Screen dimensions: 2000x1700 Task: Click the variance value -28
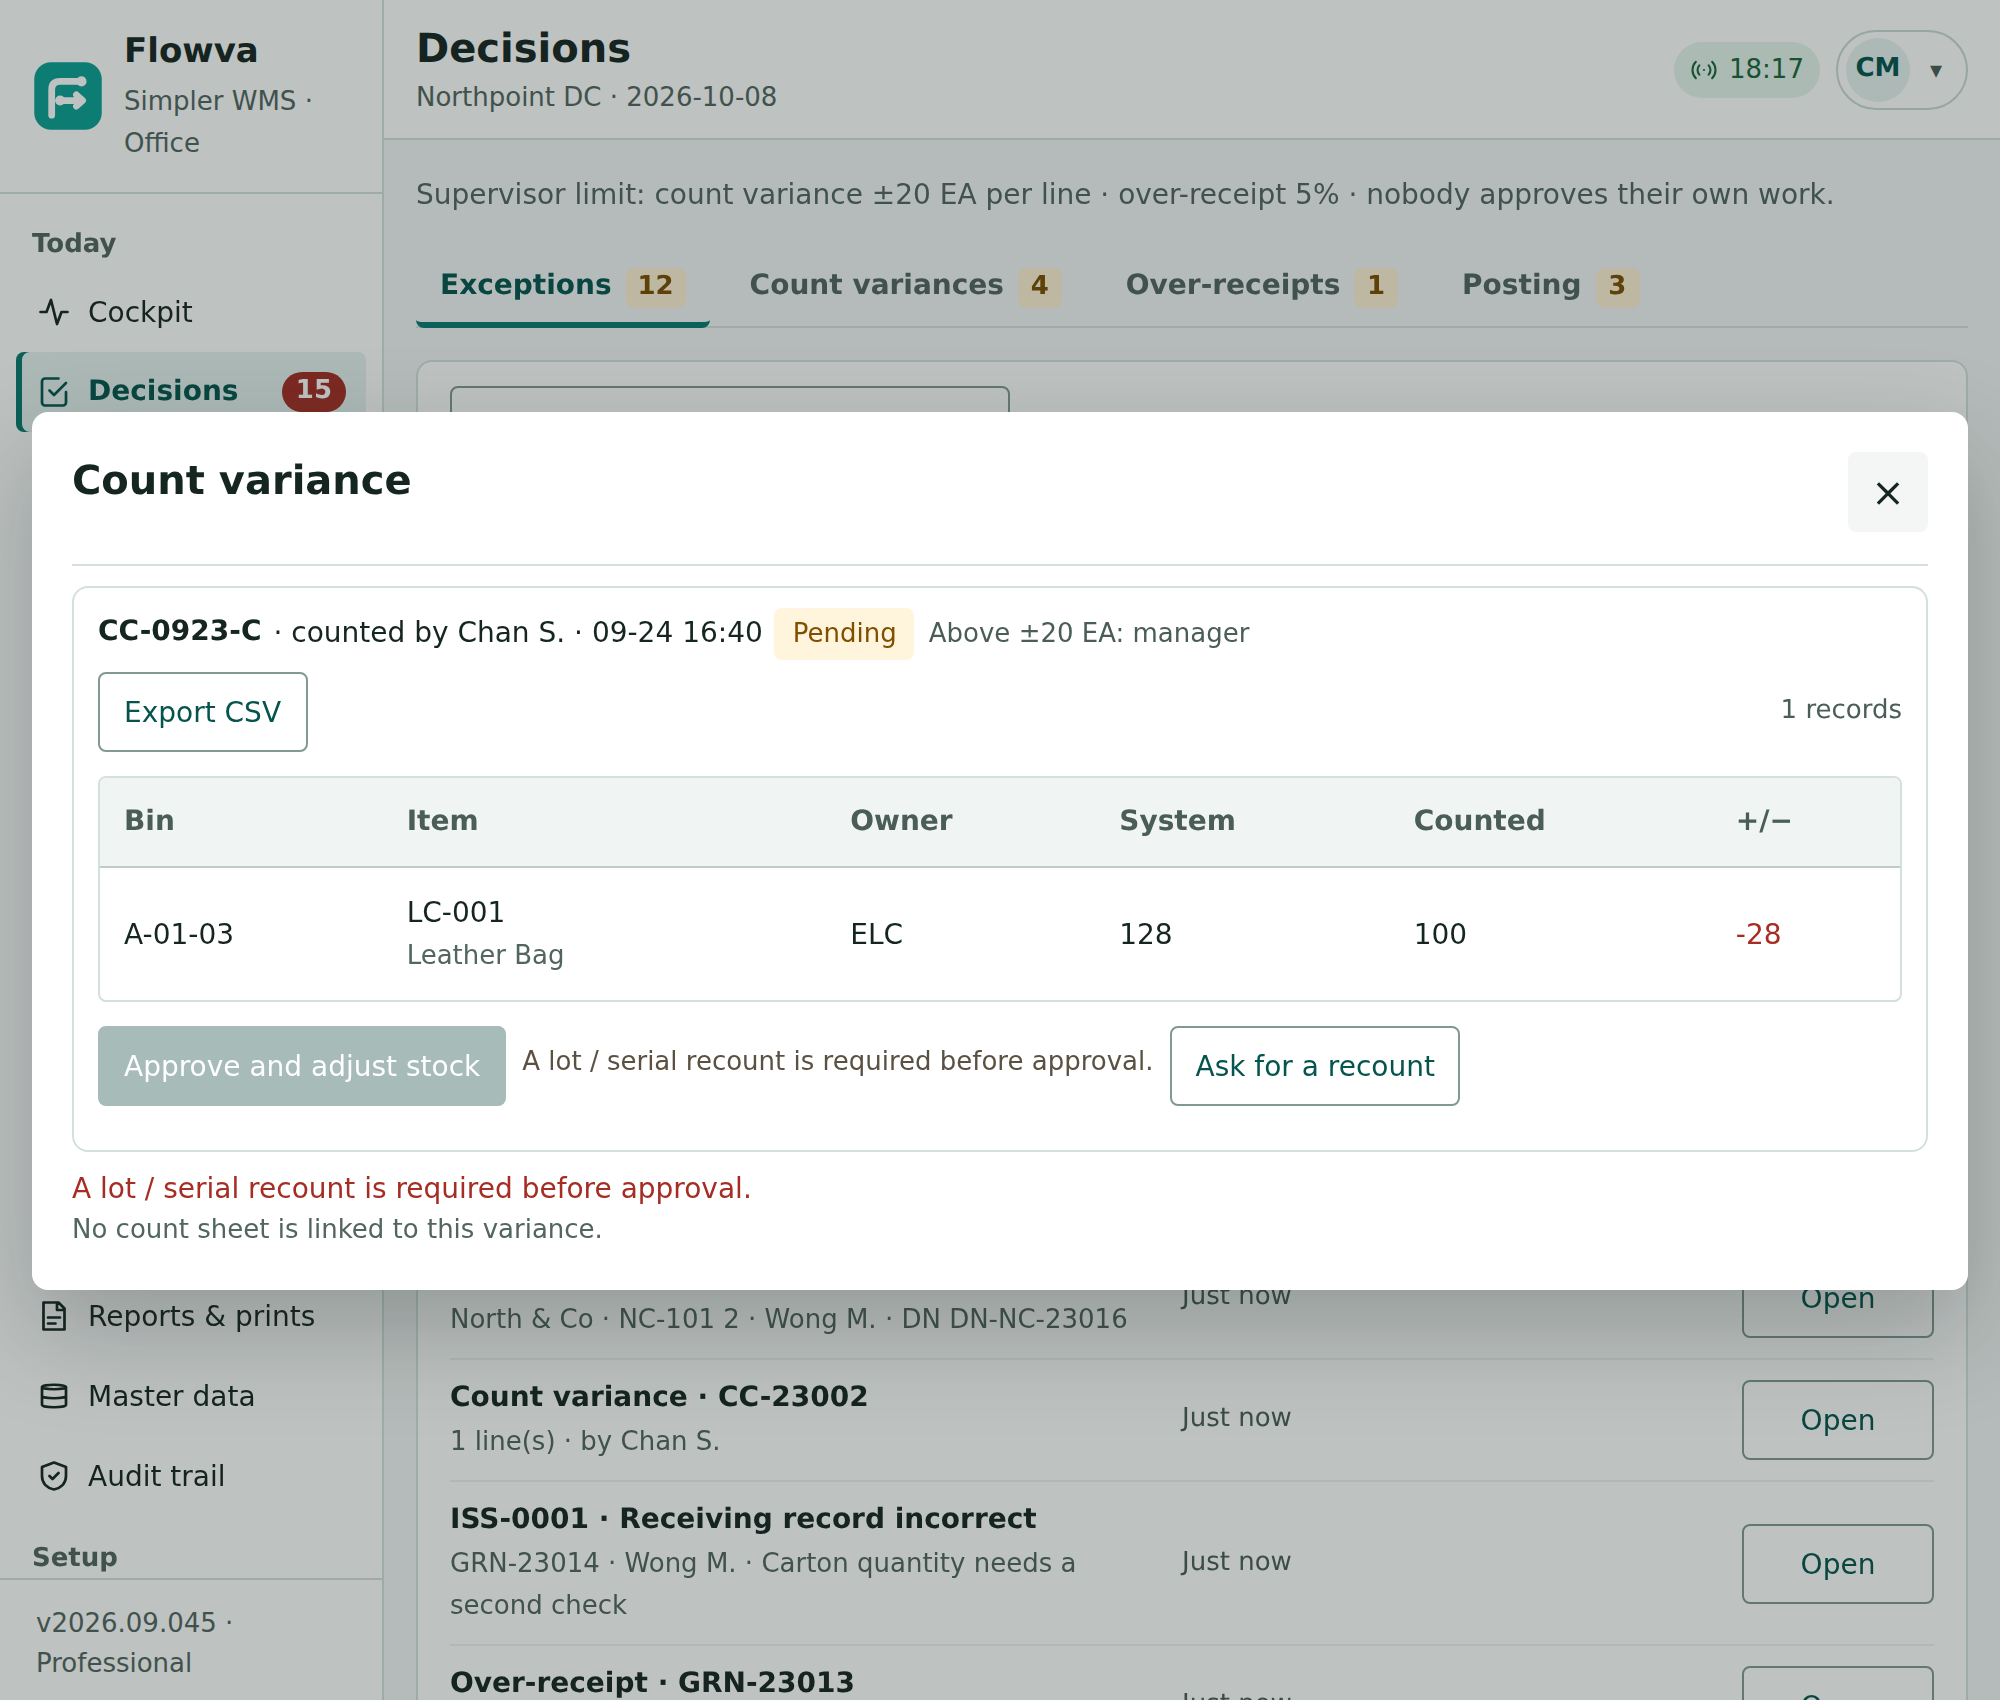pos(1758,934)
